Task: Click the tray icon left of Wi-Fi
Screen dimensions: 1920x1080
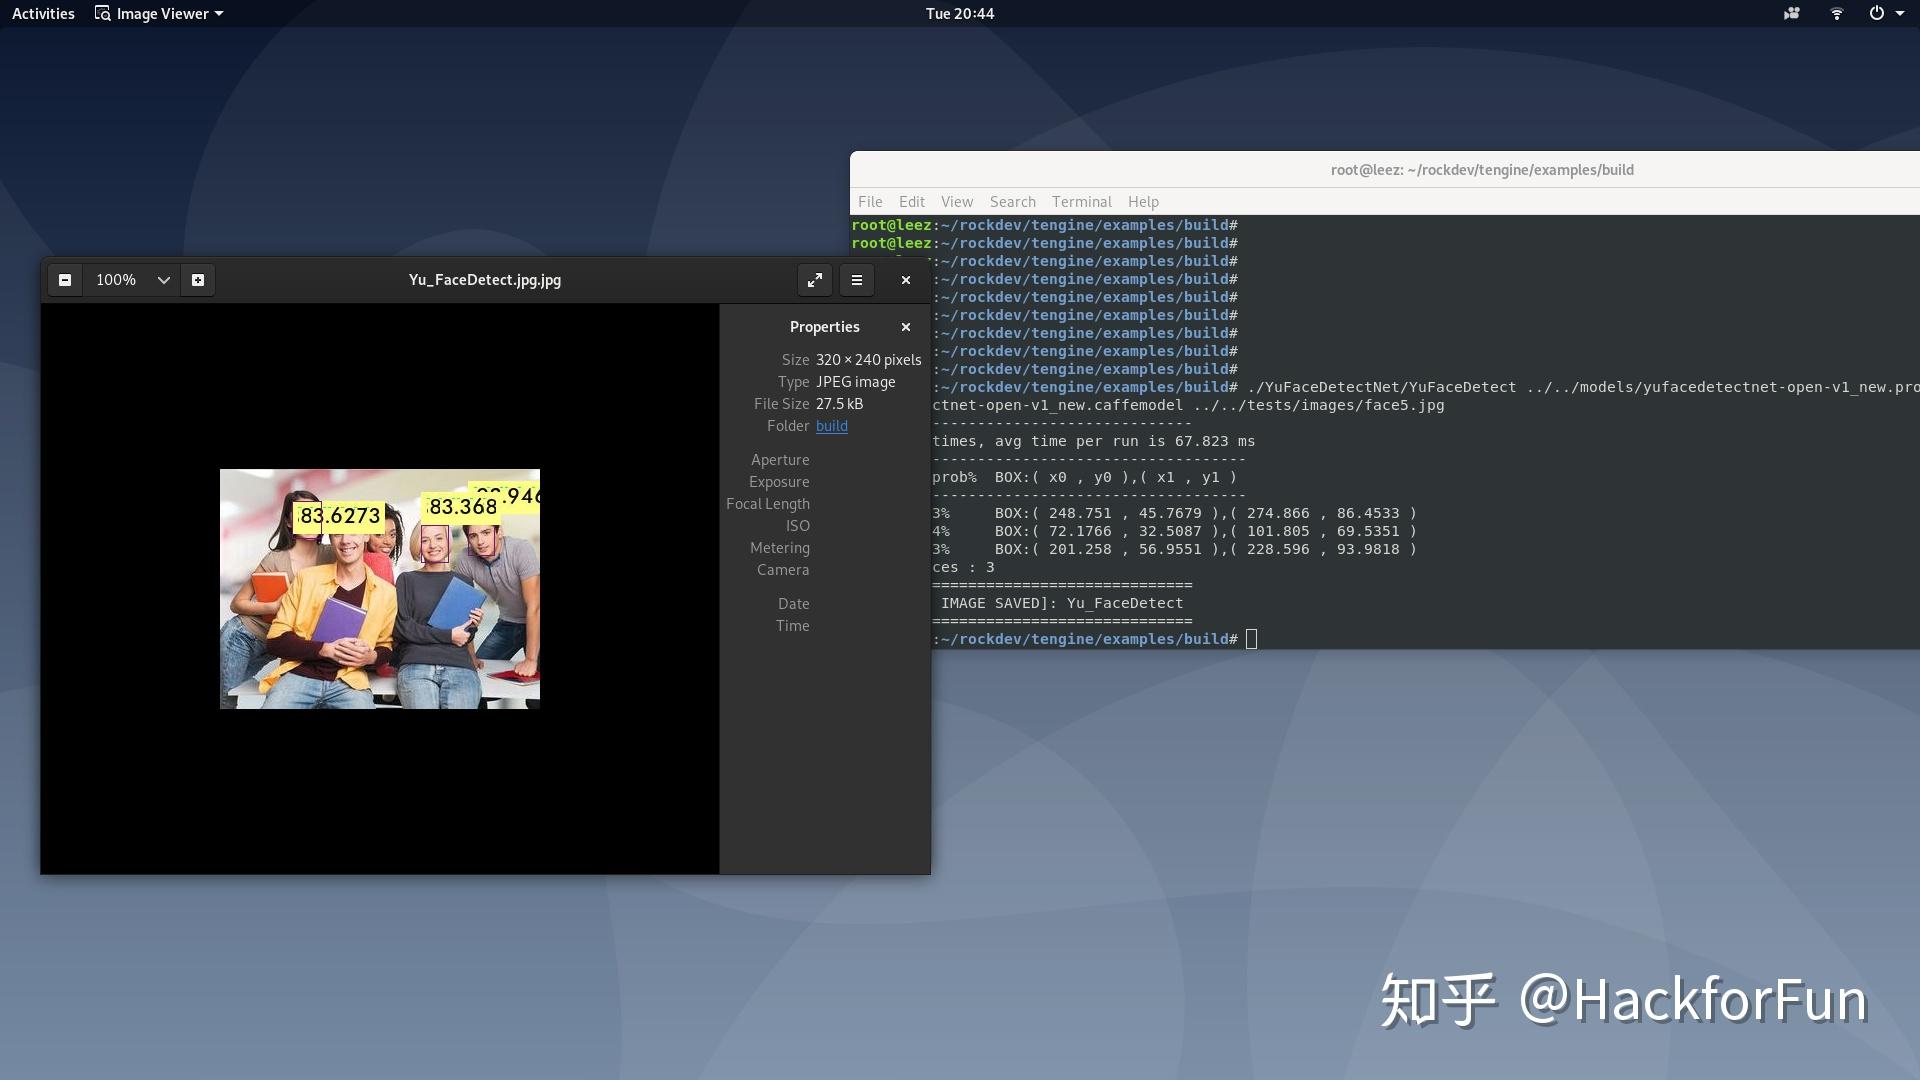Action: coord(1791,13)
